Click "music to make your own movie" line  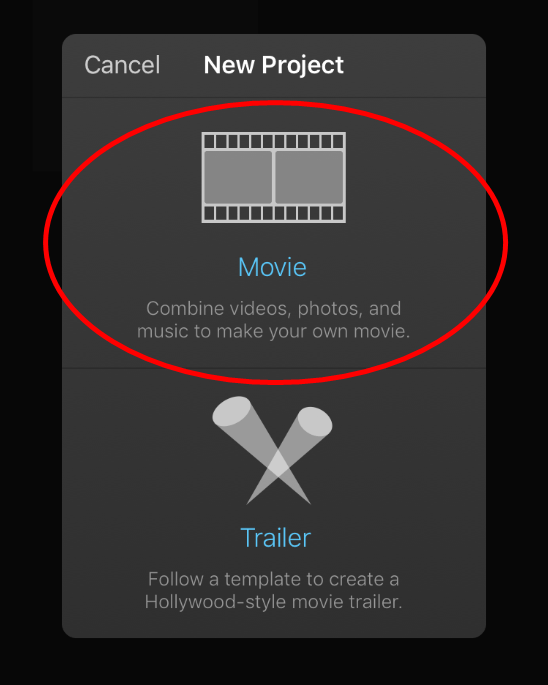click(x=274, y=331)
